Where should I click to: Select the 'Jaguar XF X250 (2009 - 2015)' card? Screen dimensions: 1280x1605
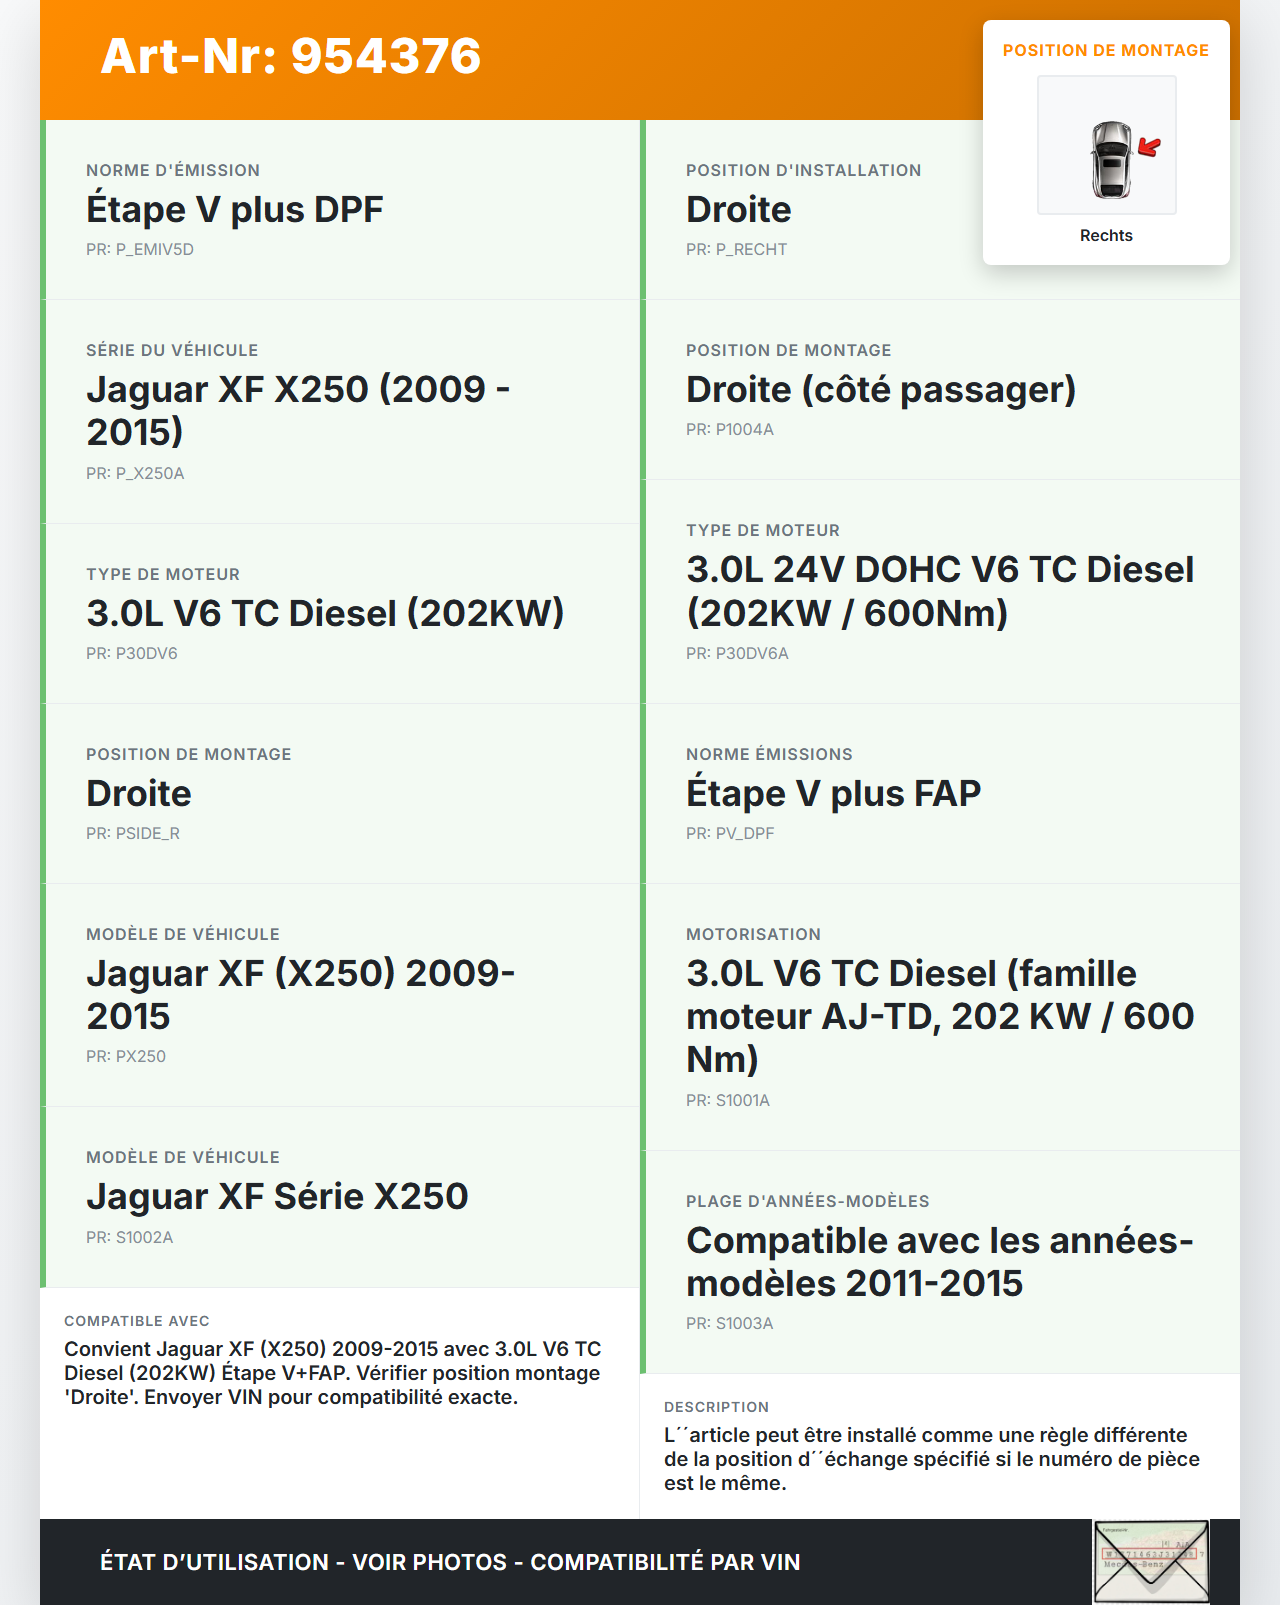(340, 410)
